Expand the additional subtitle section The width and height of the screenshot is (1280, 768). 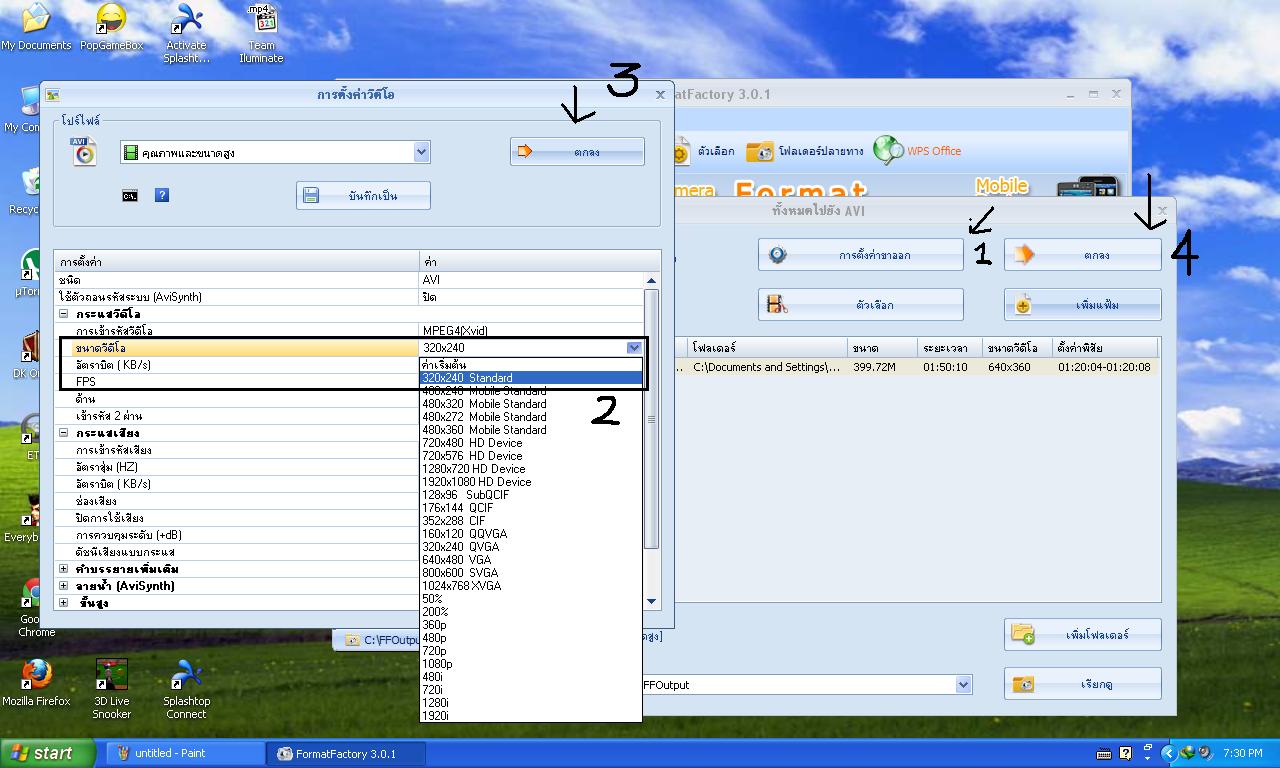click(64, 569)
